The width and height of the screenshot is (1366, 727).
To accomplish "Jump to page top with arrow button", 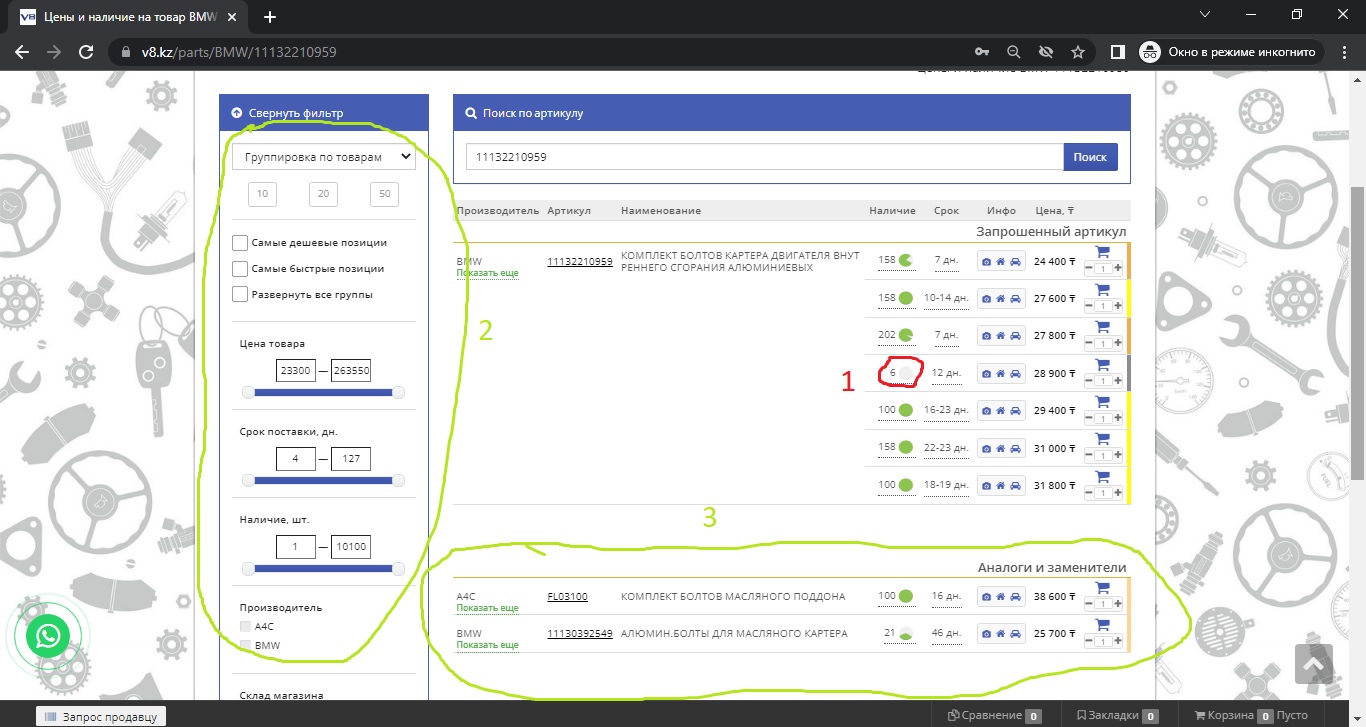I will [1315, 663].
